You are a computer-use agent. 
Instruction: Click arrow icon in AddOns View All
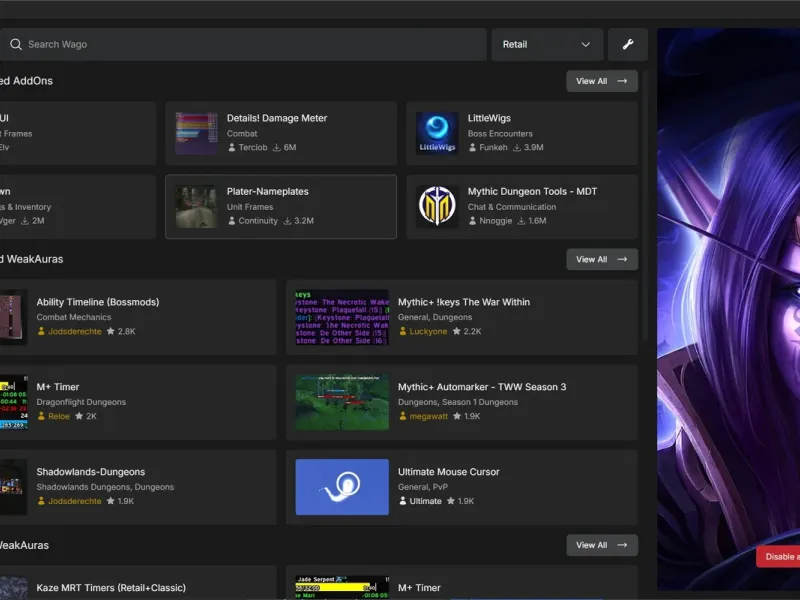[x=622, y=81]
